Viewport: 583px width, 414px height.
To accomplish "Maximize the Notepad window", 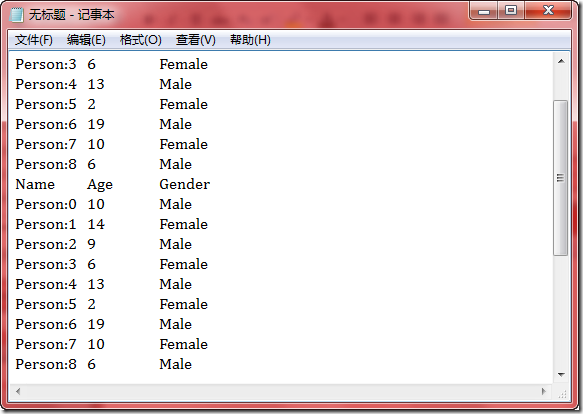I will tap(511, 11).
